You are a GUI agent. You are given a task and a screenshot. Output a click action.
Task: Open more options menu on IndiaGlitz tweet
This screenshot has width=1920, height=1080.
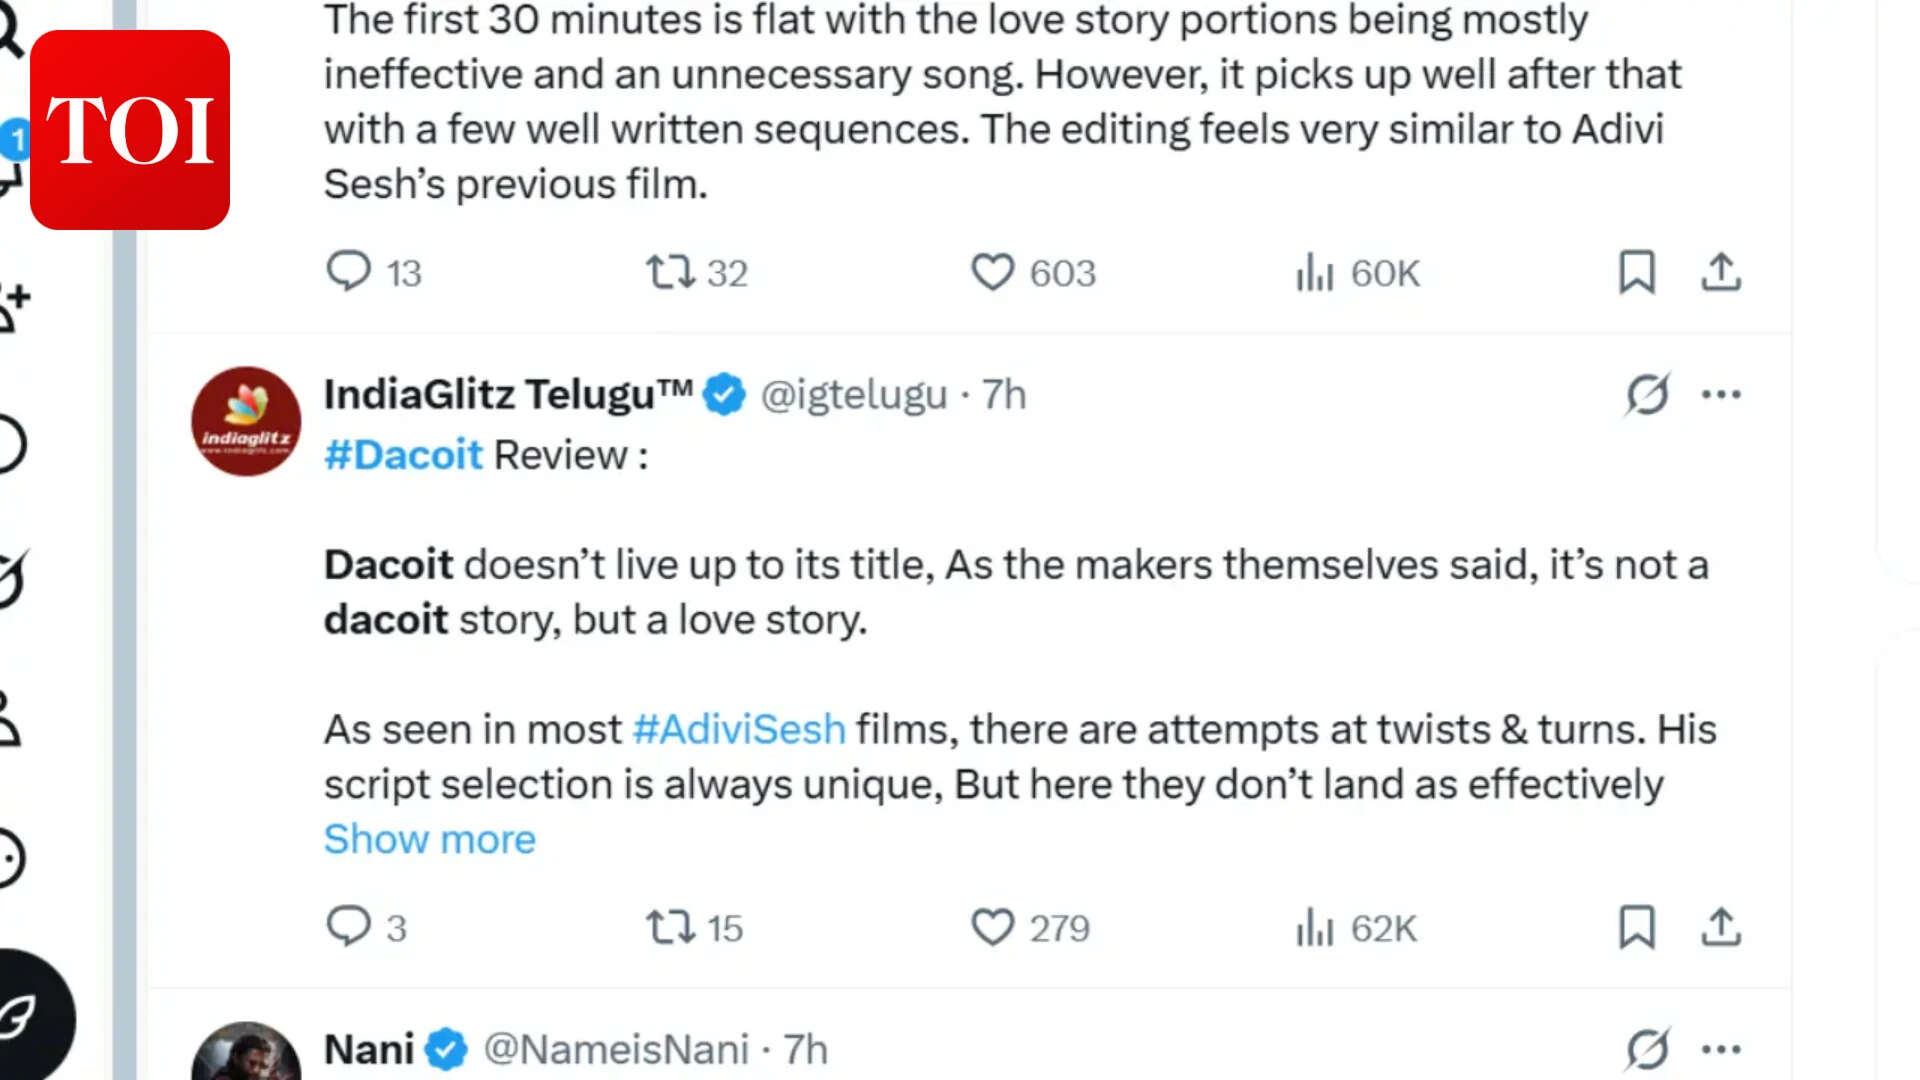1721,394
